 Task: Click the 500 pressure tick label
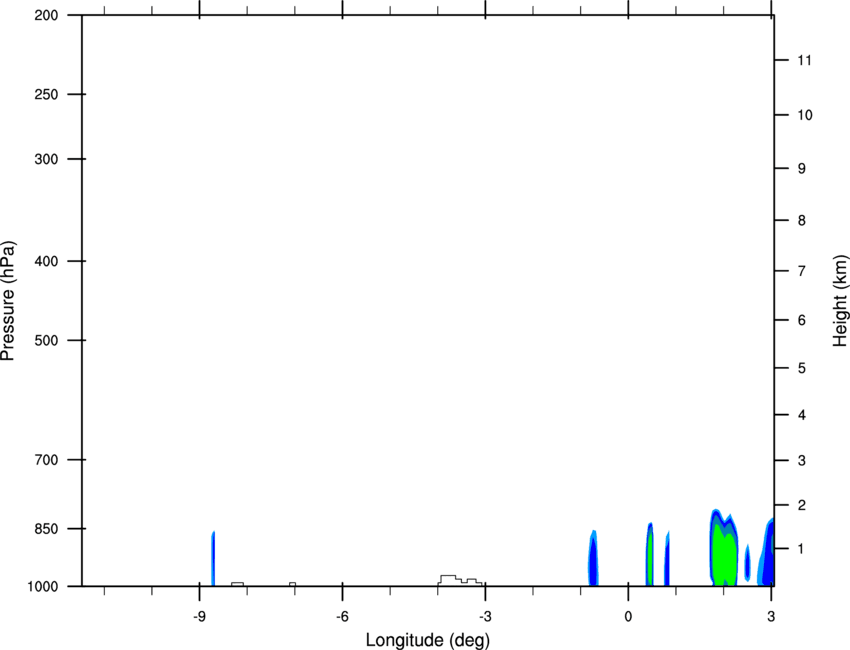(46, 340)
